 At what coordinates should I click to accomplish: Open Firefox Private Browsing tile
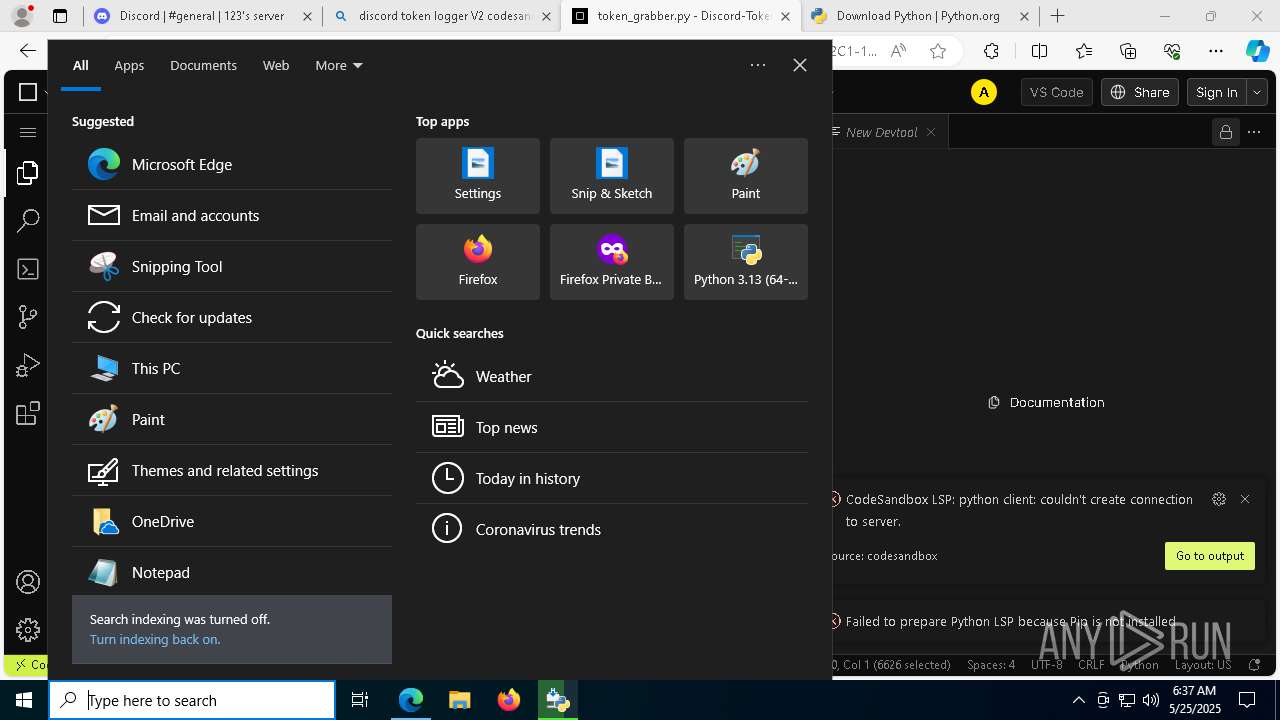(612, 262)
